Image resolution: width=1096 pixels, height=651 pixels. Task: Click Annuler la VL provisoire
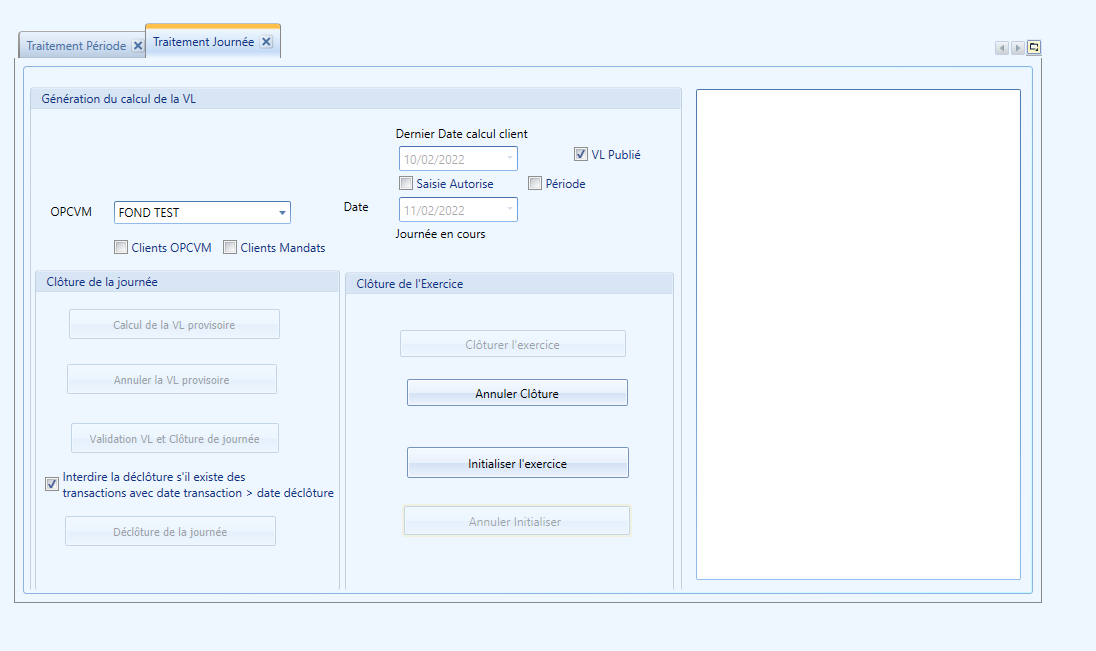click(x=172, y=379)
